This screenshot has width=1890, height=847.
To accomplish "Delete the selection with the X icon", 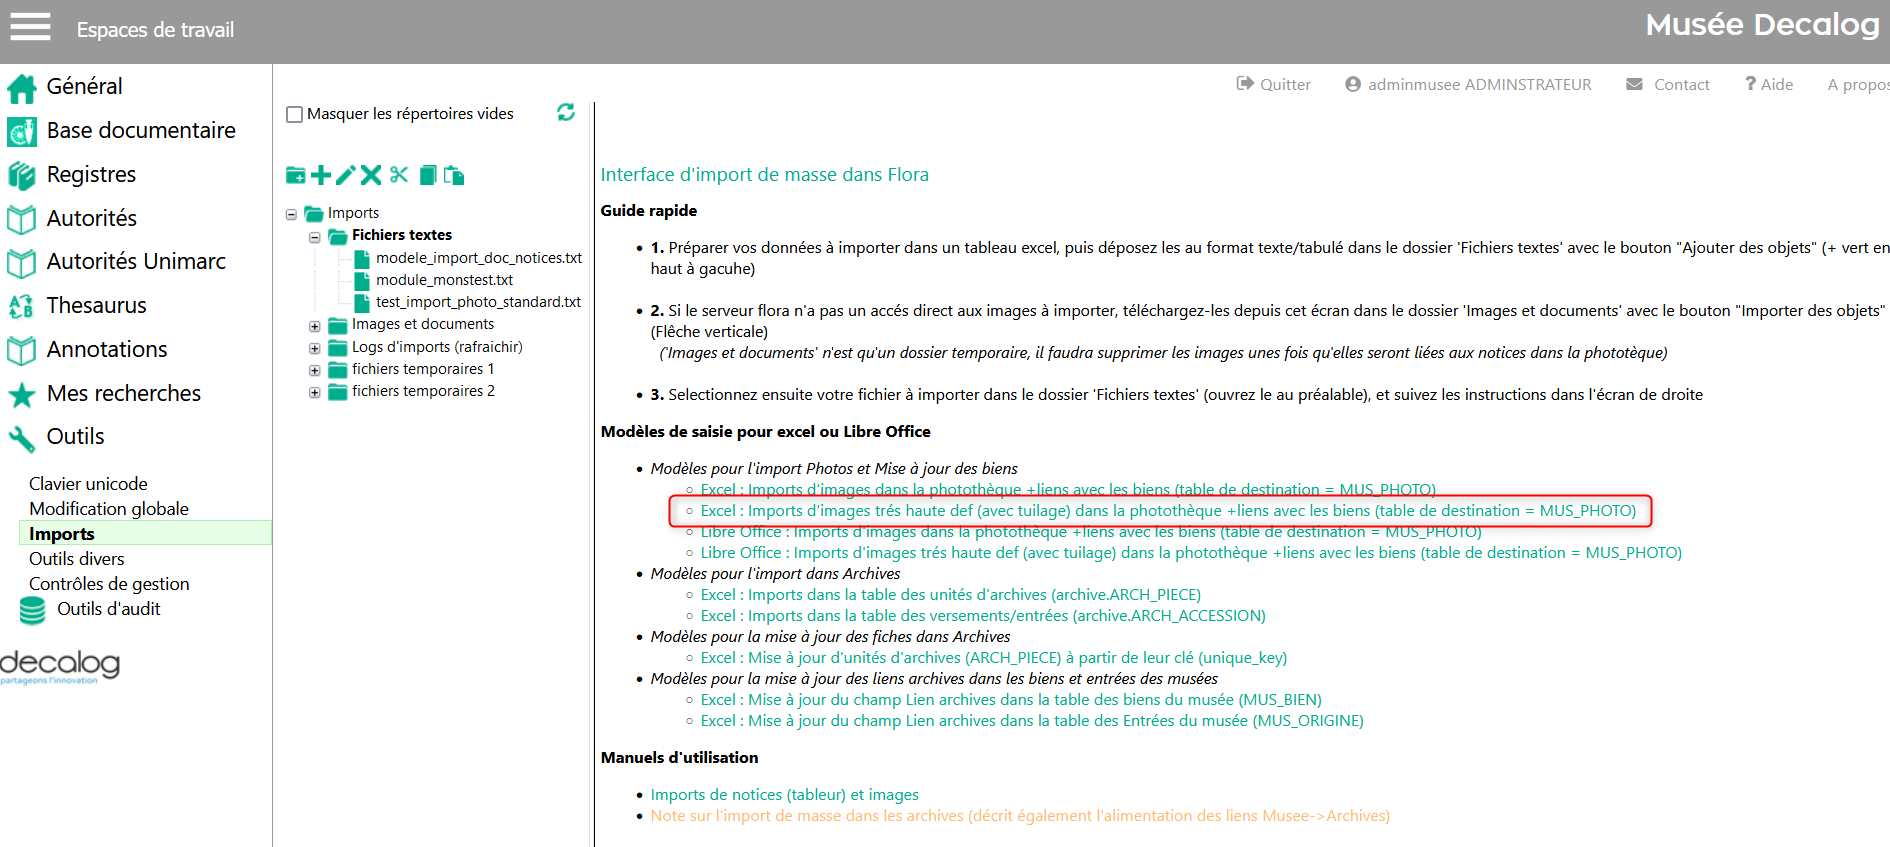I will pyautogui.click(x=371, y=176).
